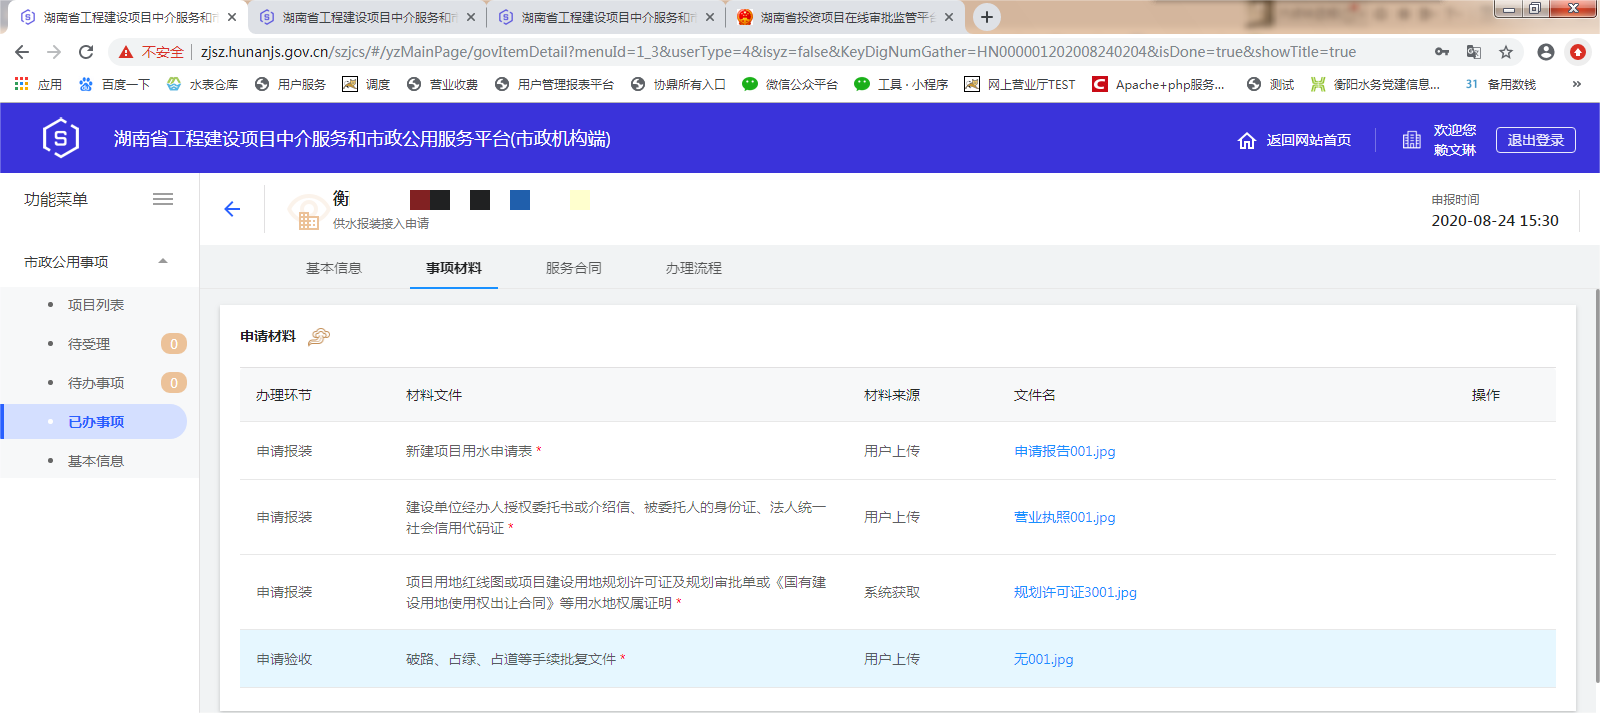Click the 退出登录 button
This screenshot has height=713, width=1600.
(1535, 140)
